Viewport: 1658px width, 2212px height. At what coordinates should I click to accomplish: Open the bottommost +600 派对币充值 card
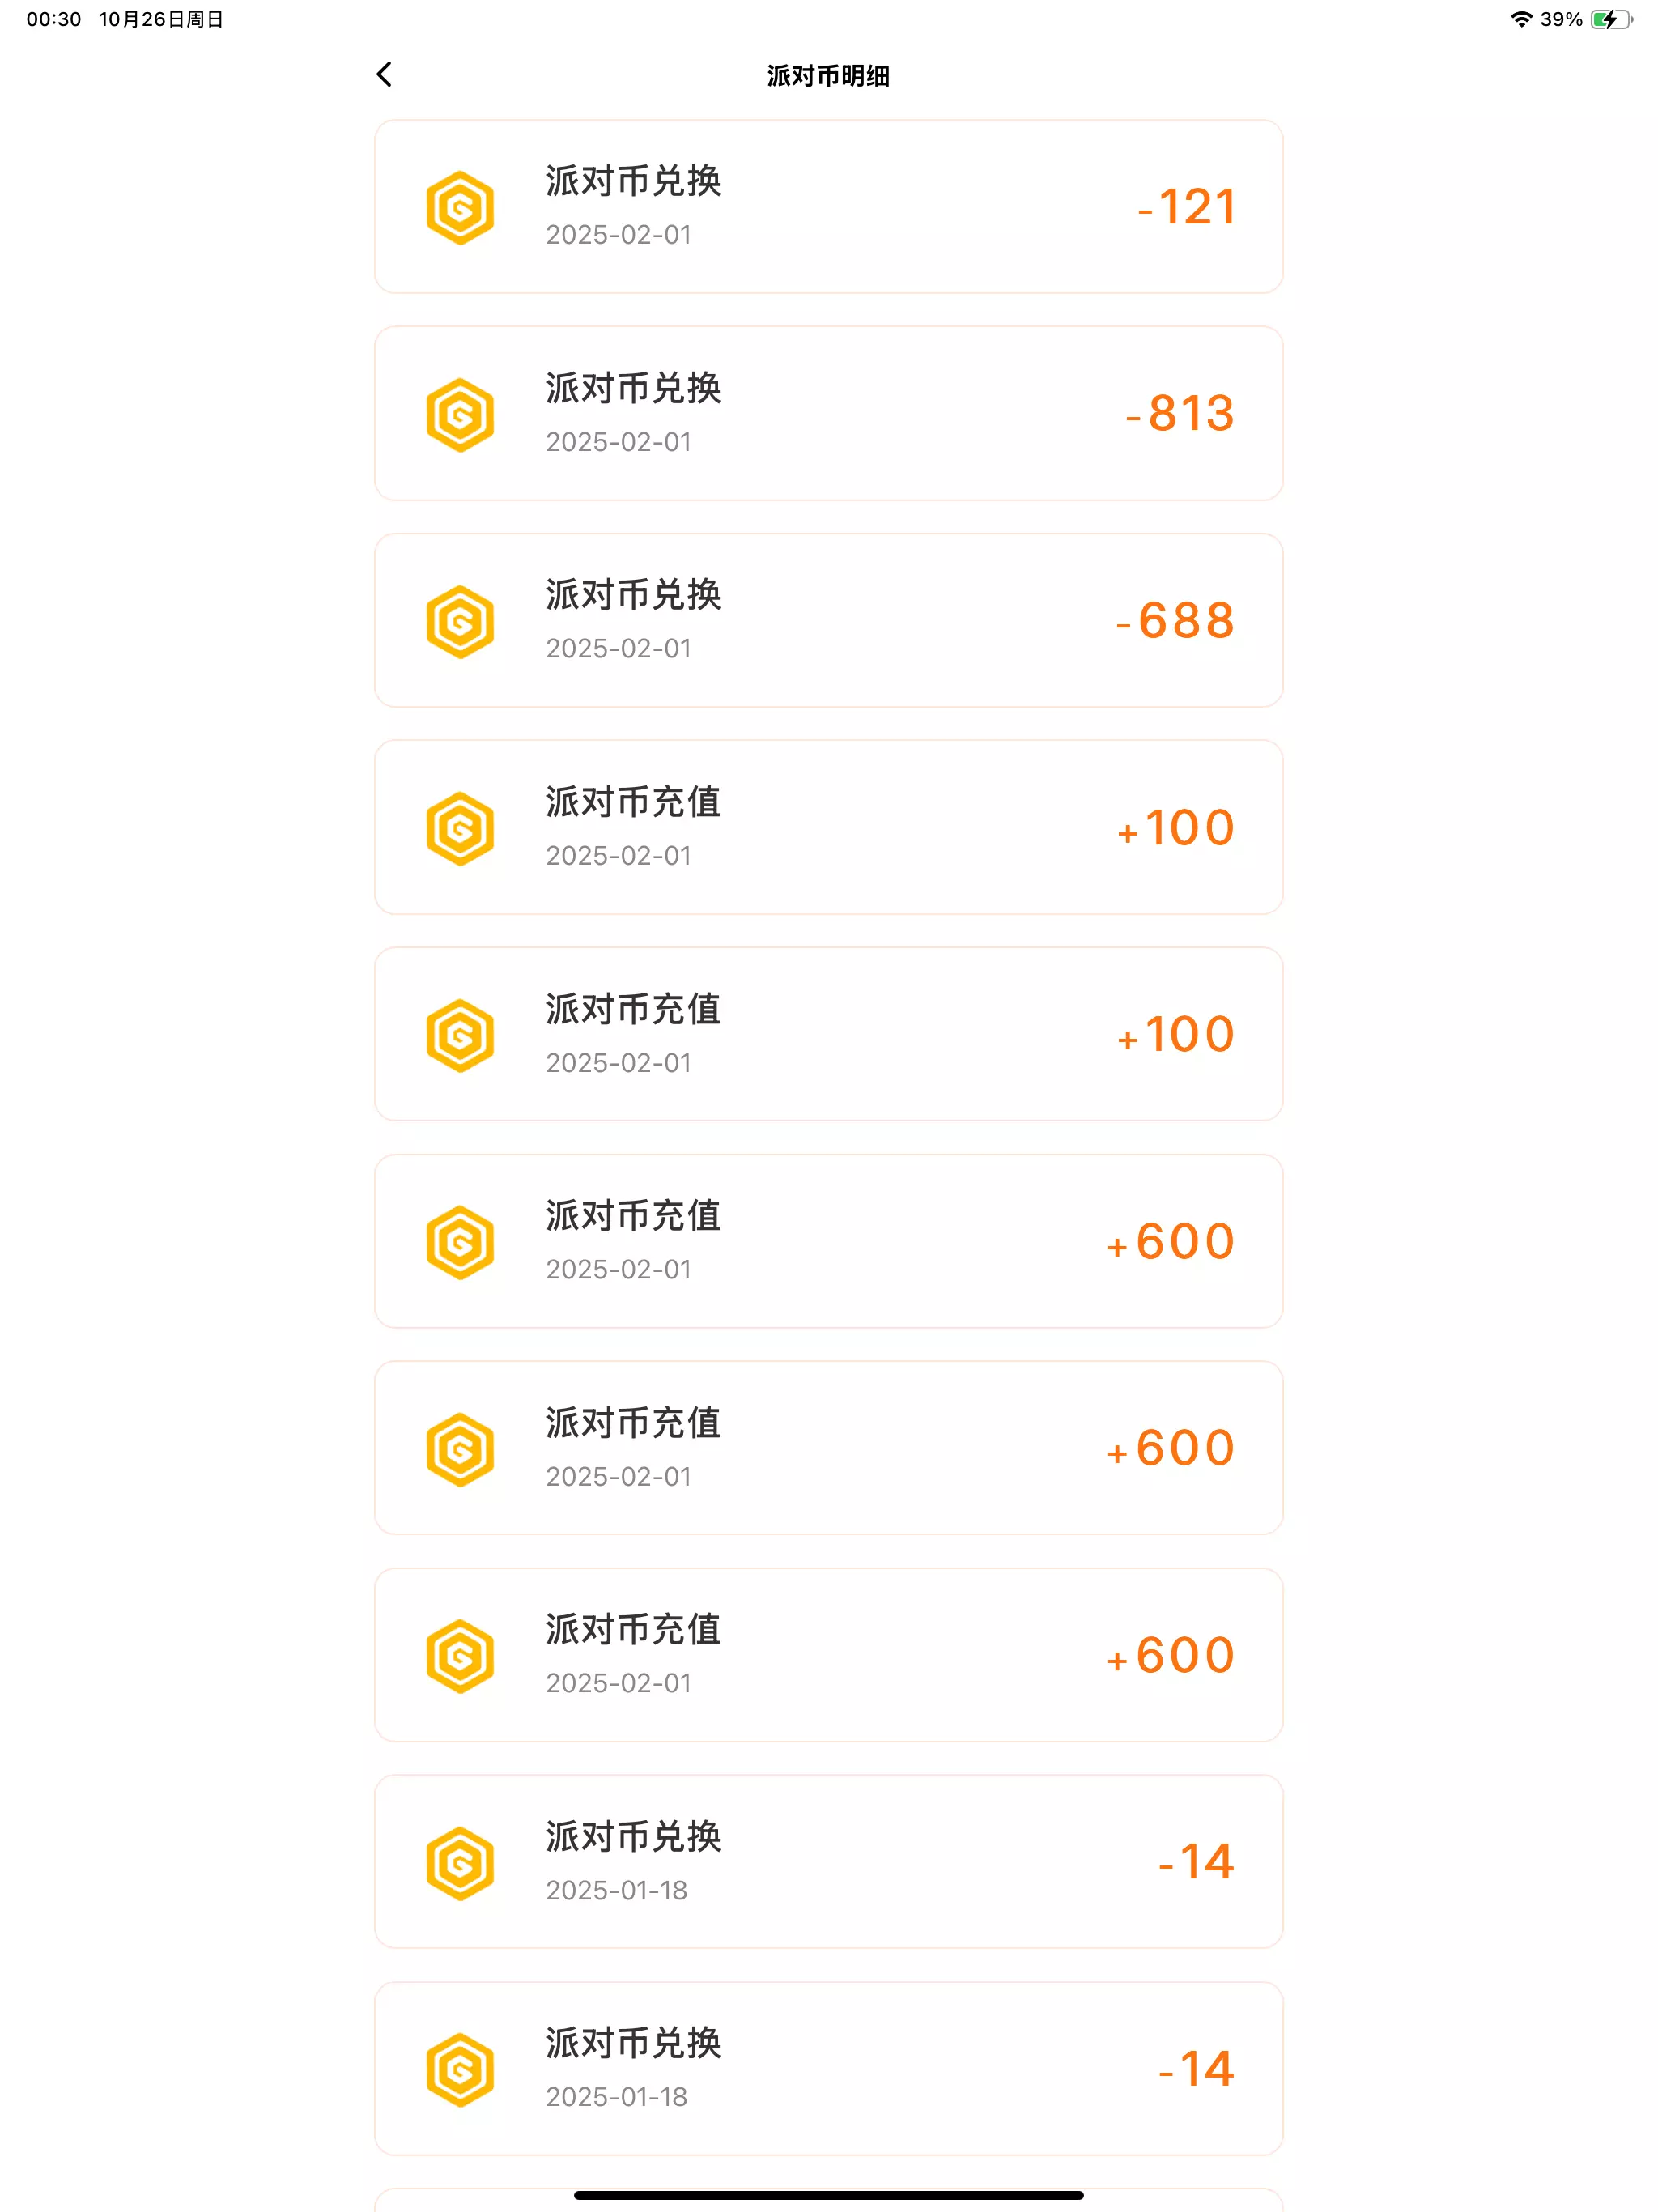point(828,1655)
